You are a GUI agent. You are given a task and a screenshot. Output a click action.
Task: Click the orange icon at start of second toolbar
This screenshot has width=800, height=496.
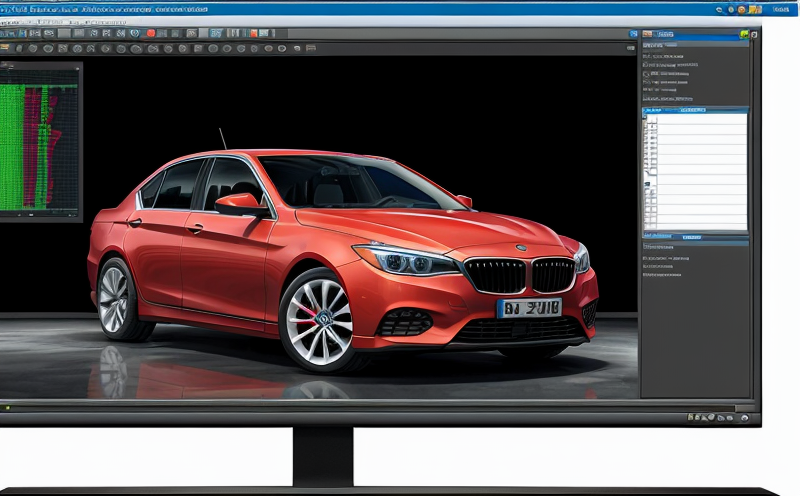click(5, 48)
